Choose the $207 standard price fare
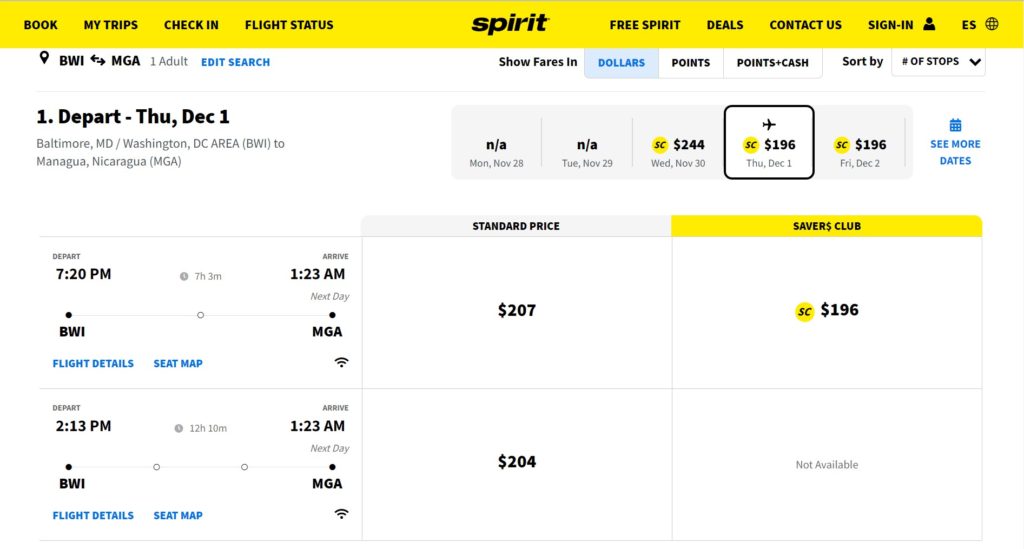Screen dimensions: 1024x549 (x=517, y=310)
